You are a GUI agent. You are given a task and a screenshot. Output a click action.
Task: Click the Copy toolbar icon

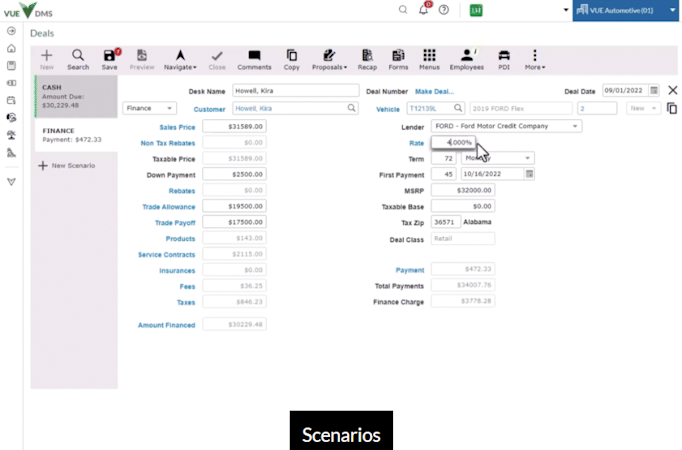(291, 60)
